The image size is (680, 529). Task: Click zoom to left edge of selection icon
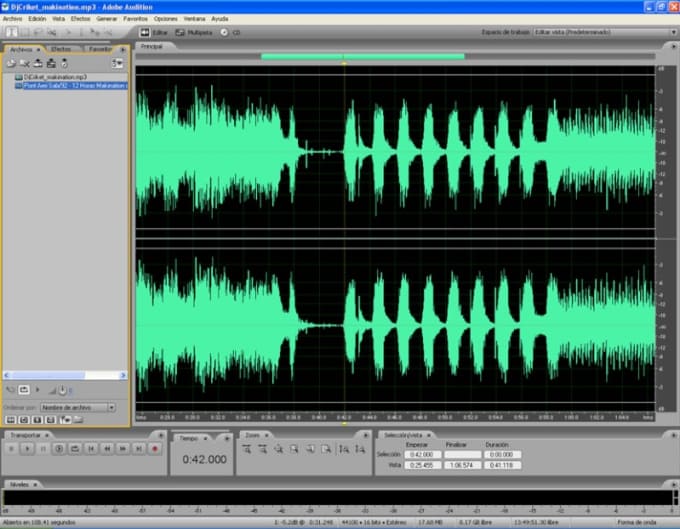pos(311,450)
